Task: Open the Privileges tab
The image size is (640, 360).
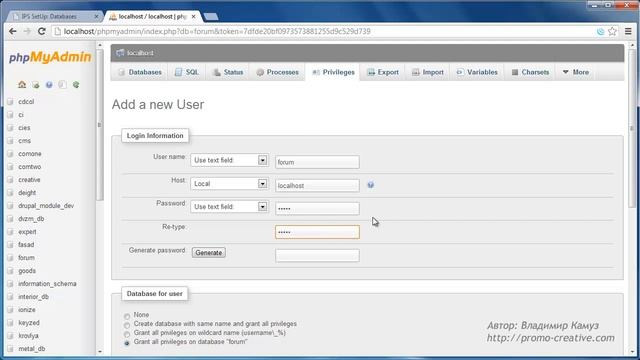Action: pyautogui.click(x=333, y=72)
